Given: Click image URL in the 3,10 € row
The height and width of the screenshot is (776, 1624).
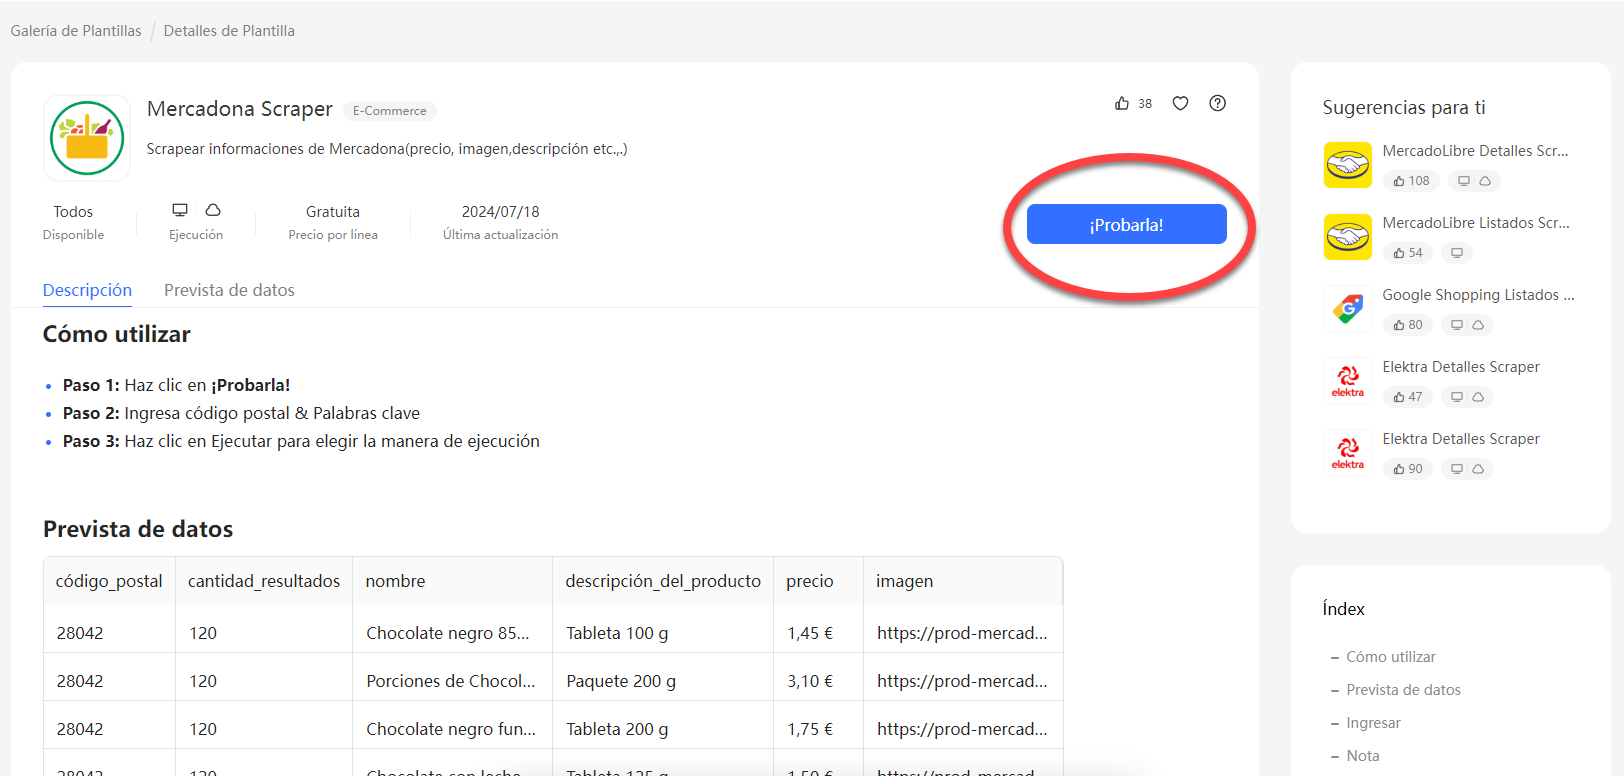Looking at the screenshot, I should click(x=962, y=681).
